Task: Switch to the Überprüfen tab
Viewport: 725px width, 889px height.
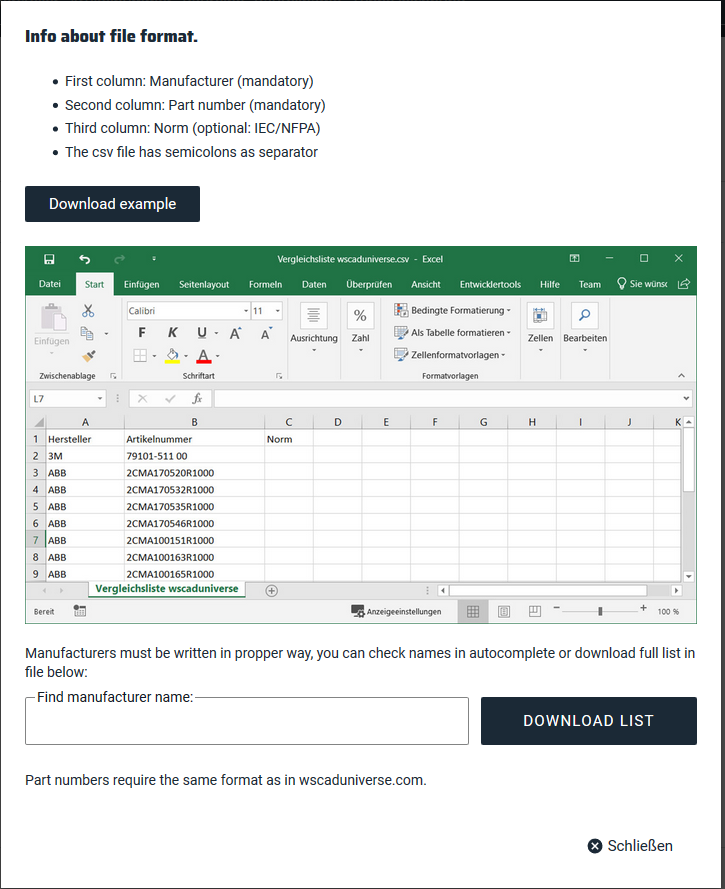Action: (369, 284)
